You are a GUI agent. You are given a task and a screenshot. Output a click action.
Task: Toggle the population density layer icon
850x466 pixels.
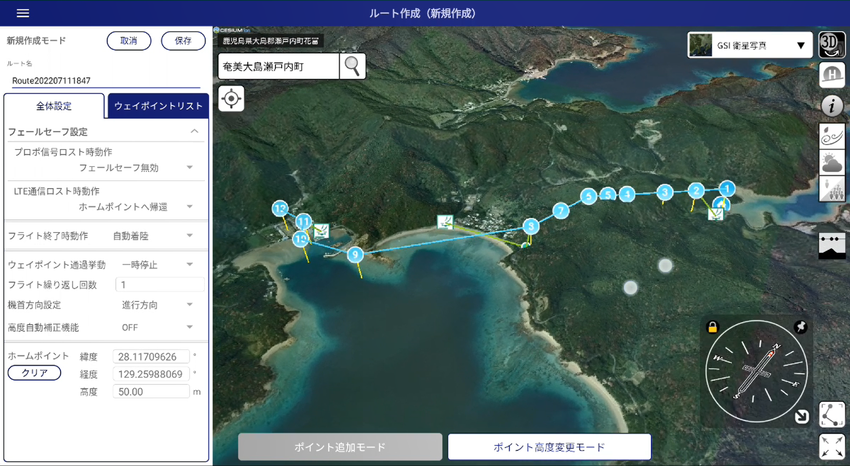(x=832, y=188)
